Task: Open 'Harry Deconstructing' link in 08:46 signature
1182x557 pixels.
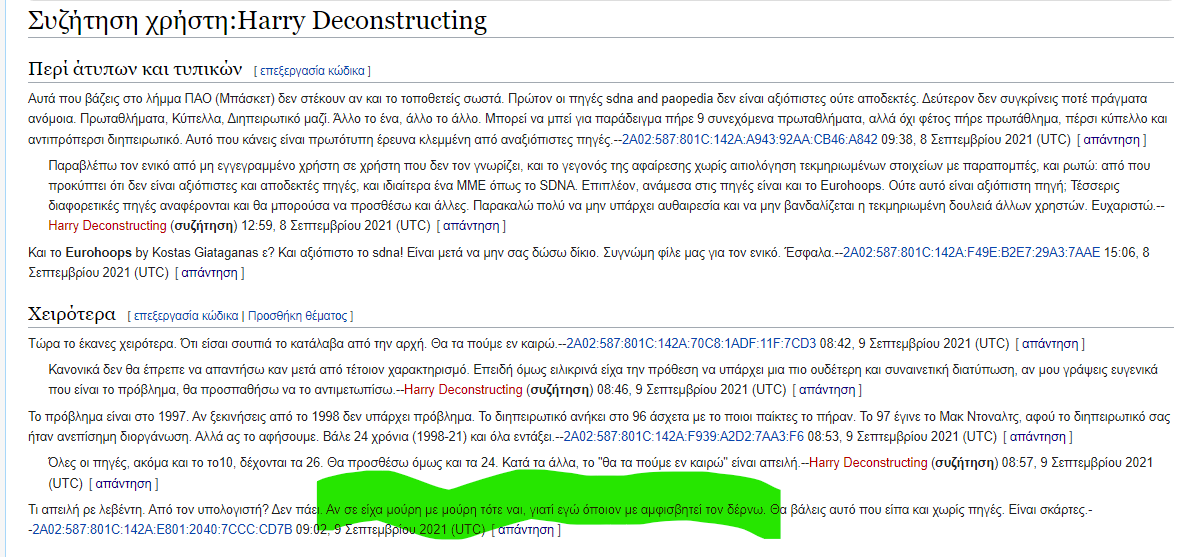Action: [464, 390]
